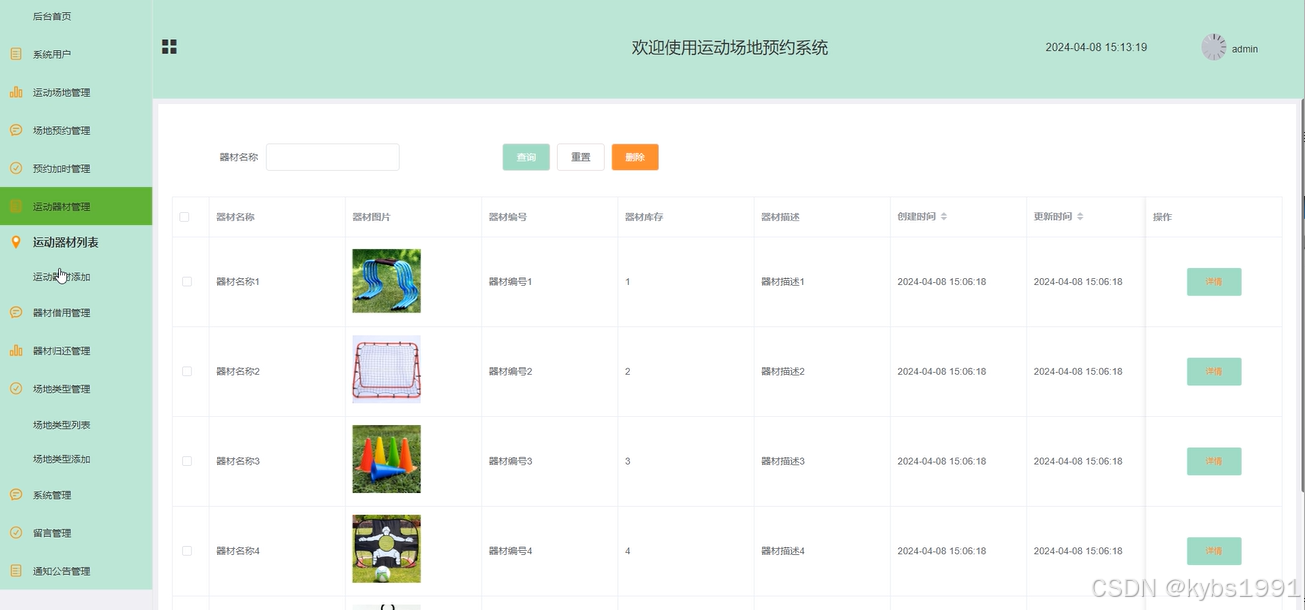This screenshot has width=1305, height=610.
Task: Expand the 器材借用管理 menu
Action: 76,312
